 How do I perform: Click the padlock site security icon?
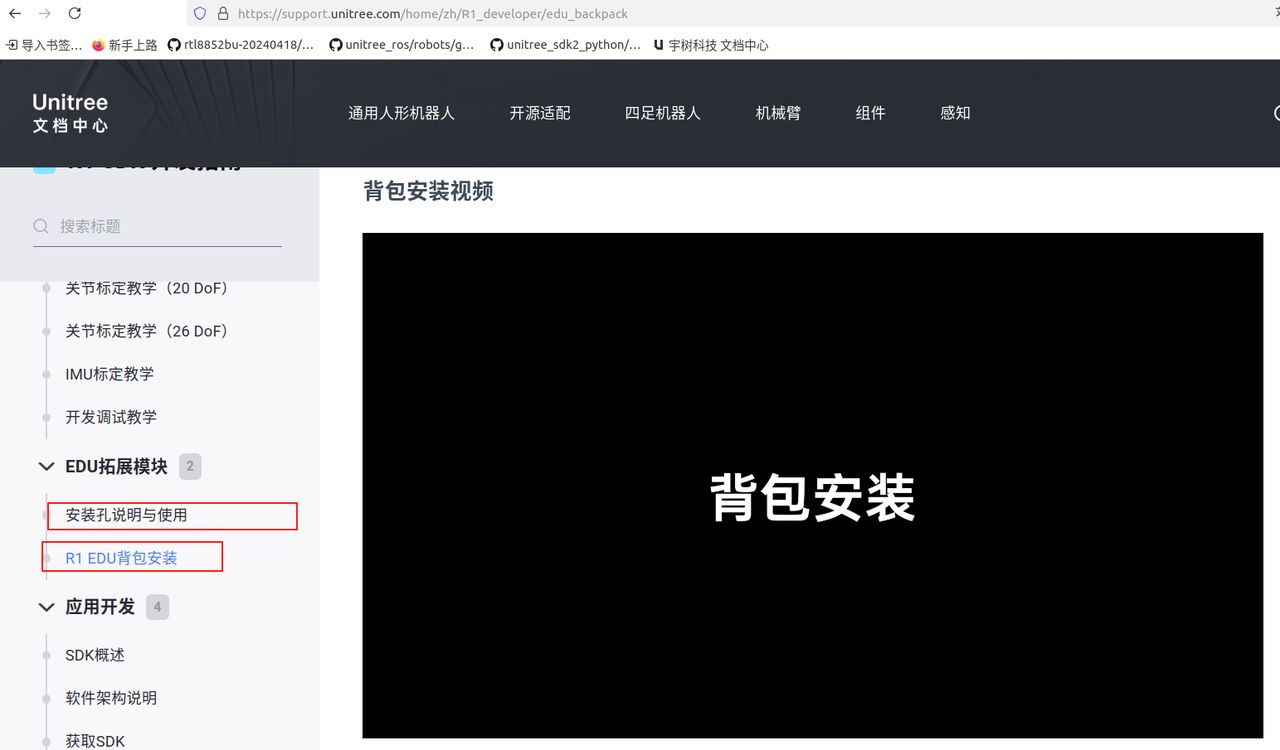click(222, 14)
